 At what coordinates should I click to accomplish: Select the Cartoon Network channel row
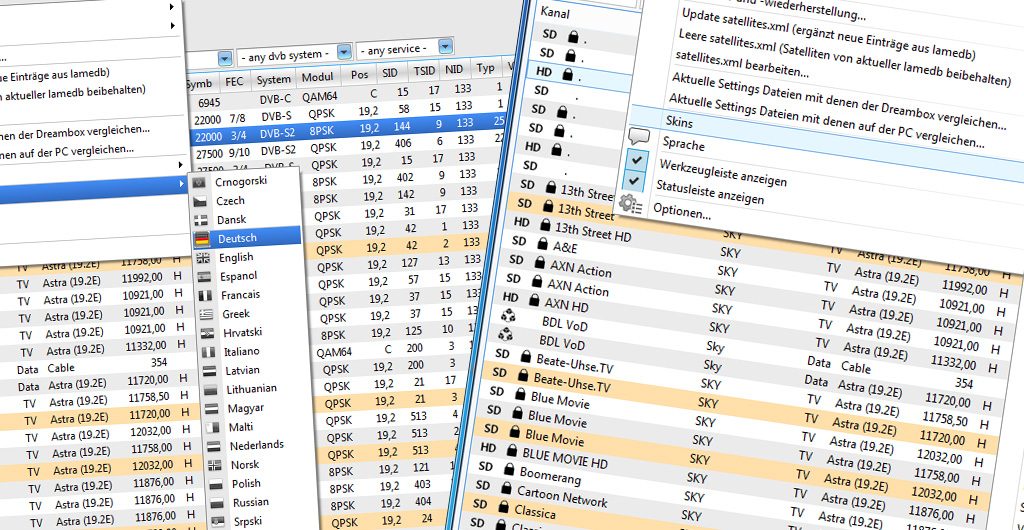pyautogui.click(x=562, y=495)
